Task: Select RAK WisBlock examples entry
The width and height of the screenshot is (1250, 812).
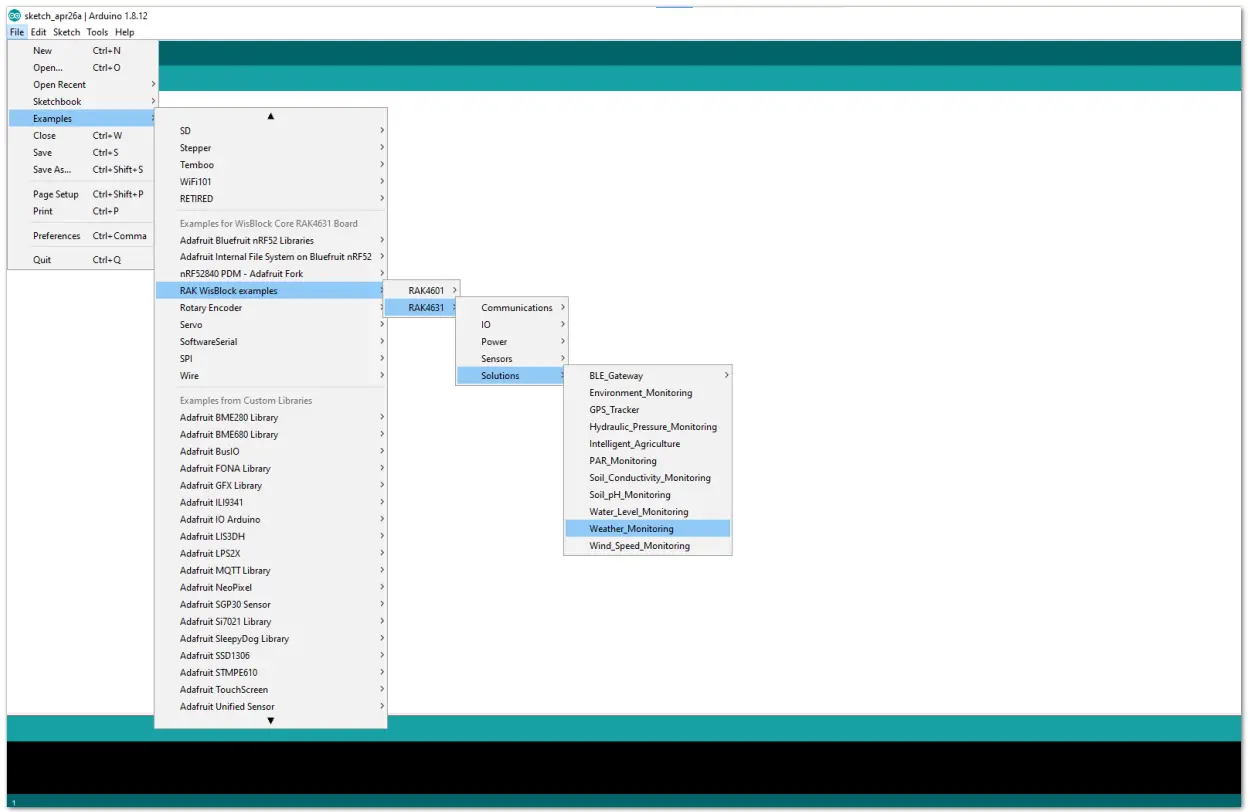Action: pyautogui.click(x=270, y=291)
